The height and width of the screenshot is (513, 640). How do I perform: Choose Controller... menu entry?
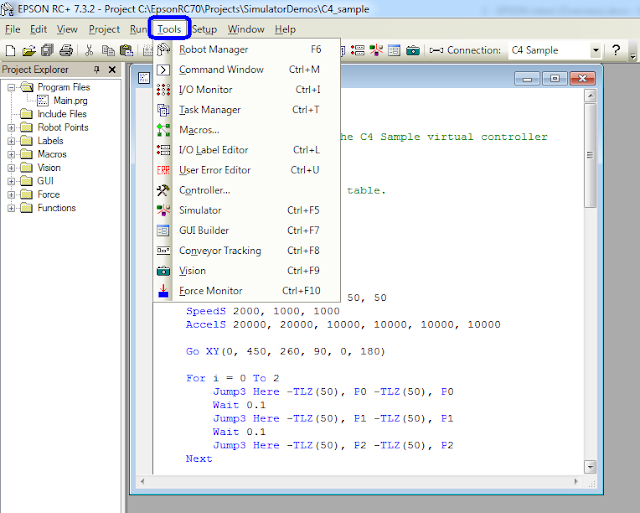247,190
